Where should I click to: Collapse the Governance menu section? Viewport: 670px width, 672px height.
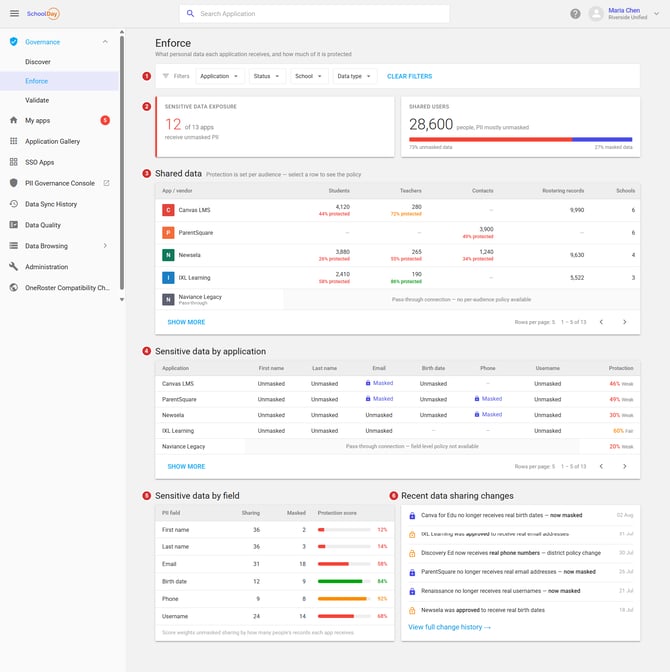coord(105,42)
